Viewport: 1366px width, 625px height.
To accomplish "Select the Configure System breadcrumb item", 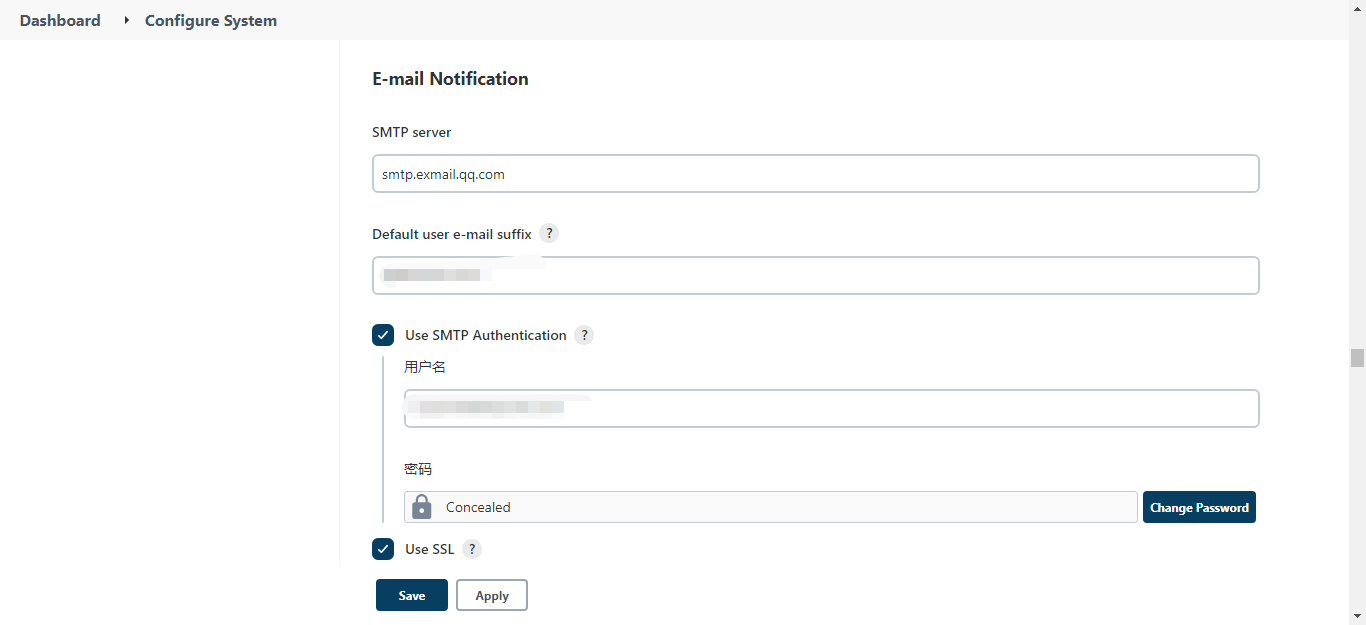I will tap(211, 20).
